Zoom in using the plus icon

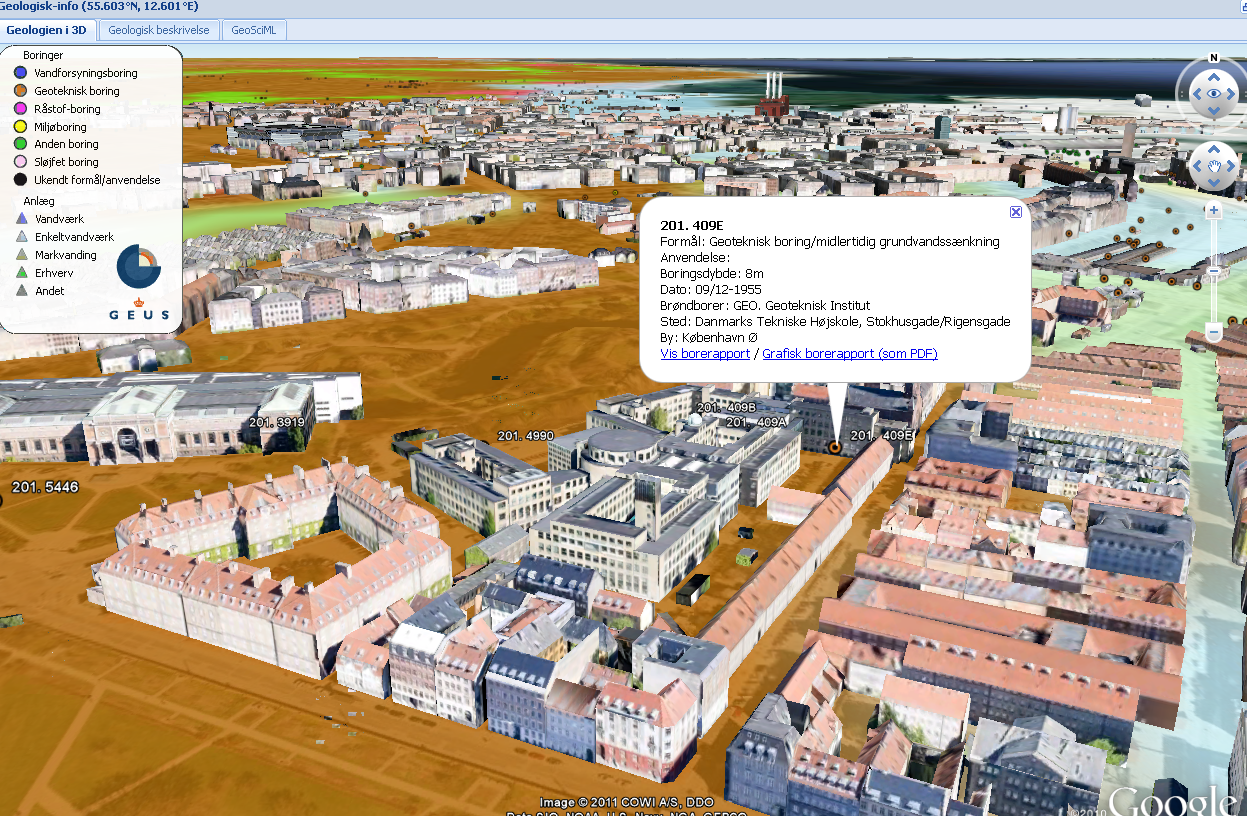click(x=1213, y=210)
